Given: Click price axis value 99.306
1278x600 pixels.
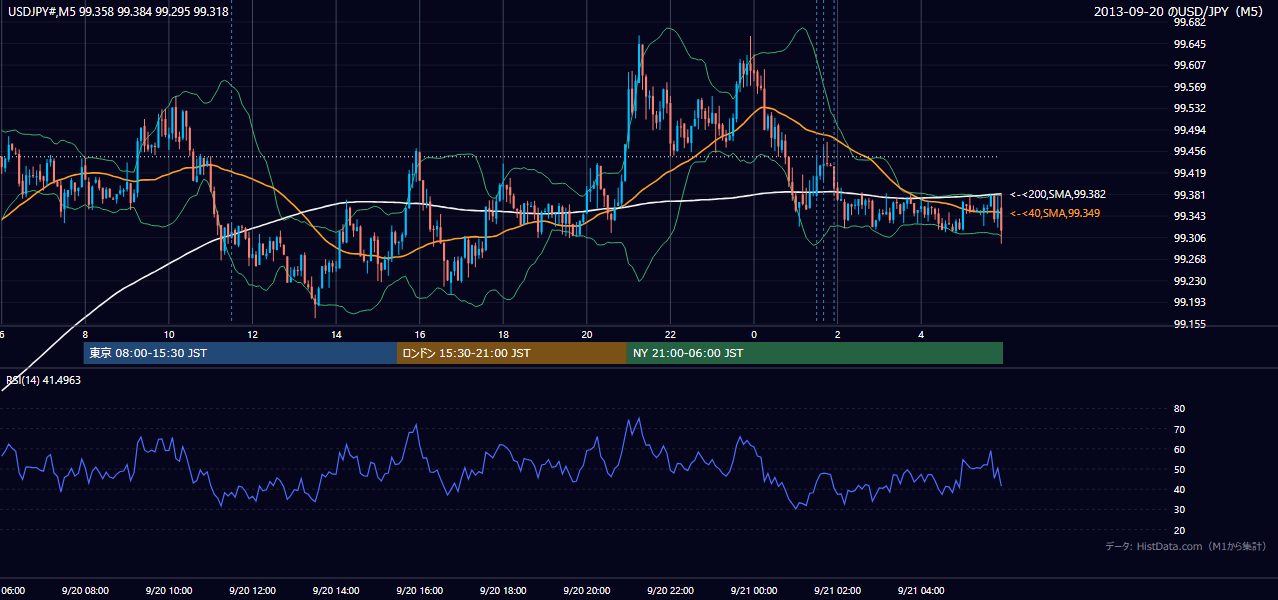Looking at the screenshot, I should 1189,238.
